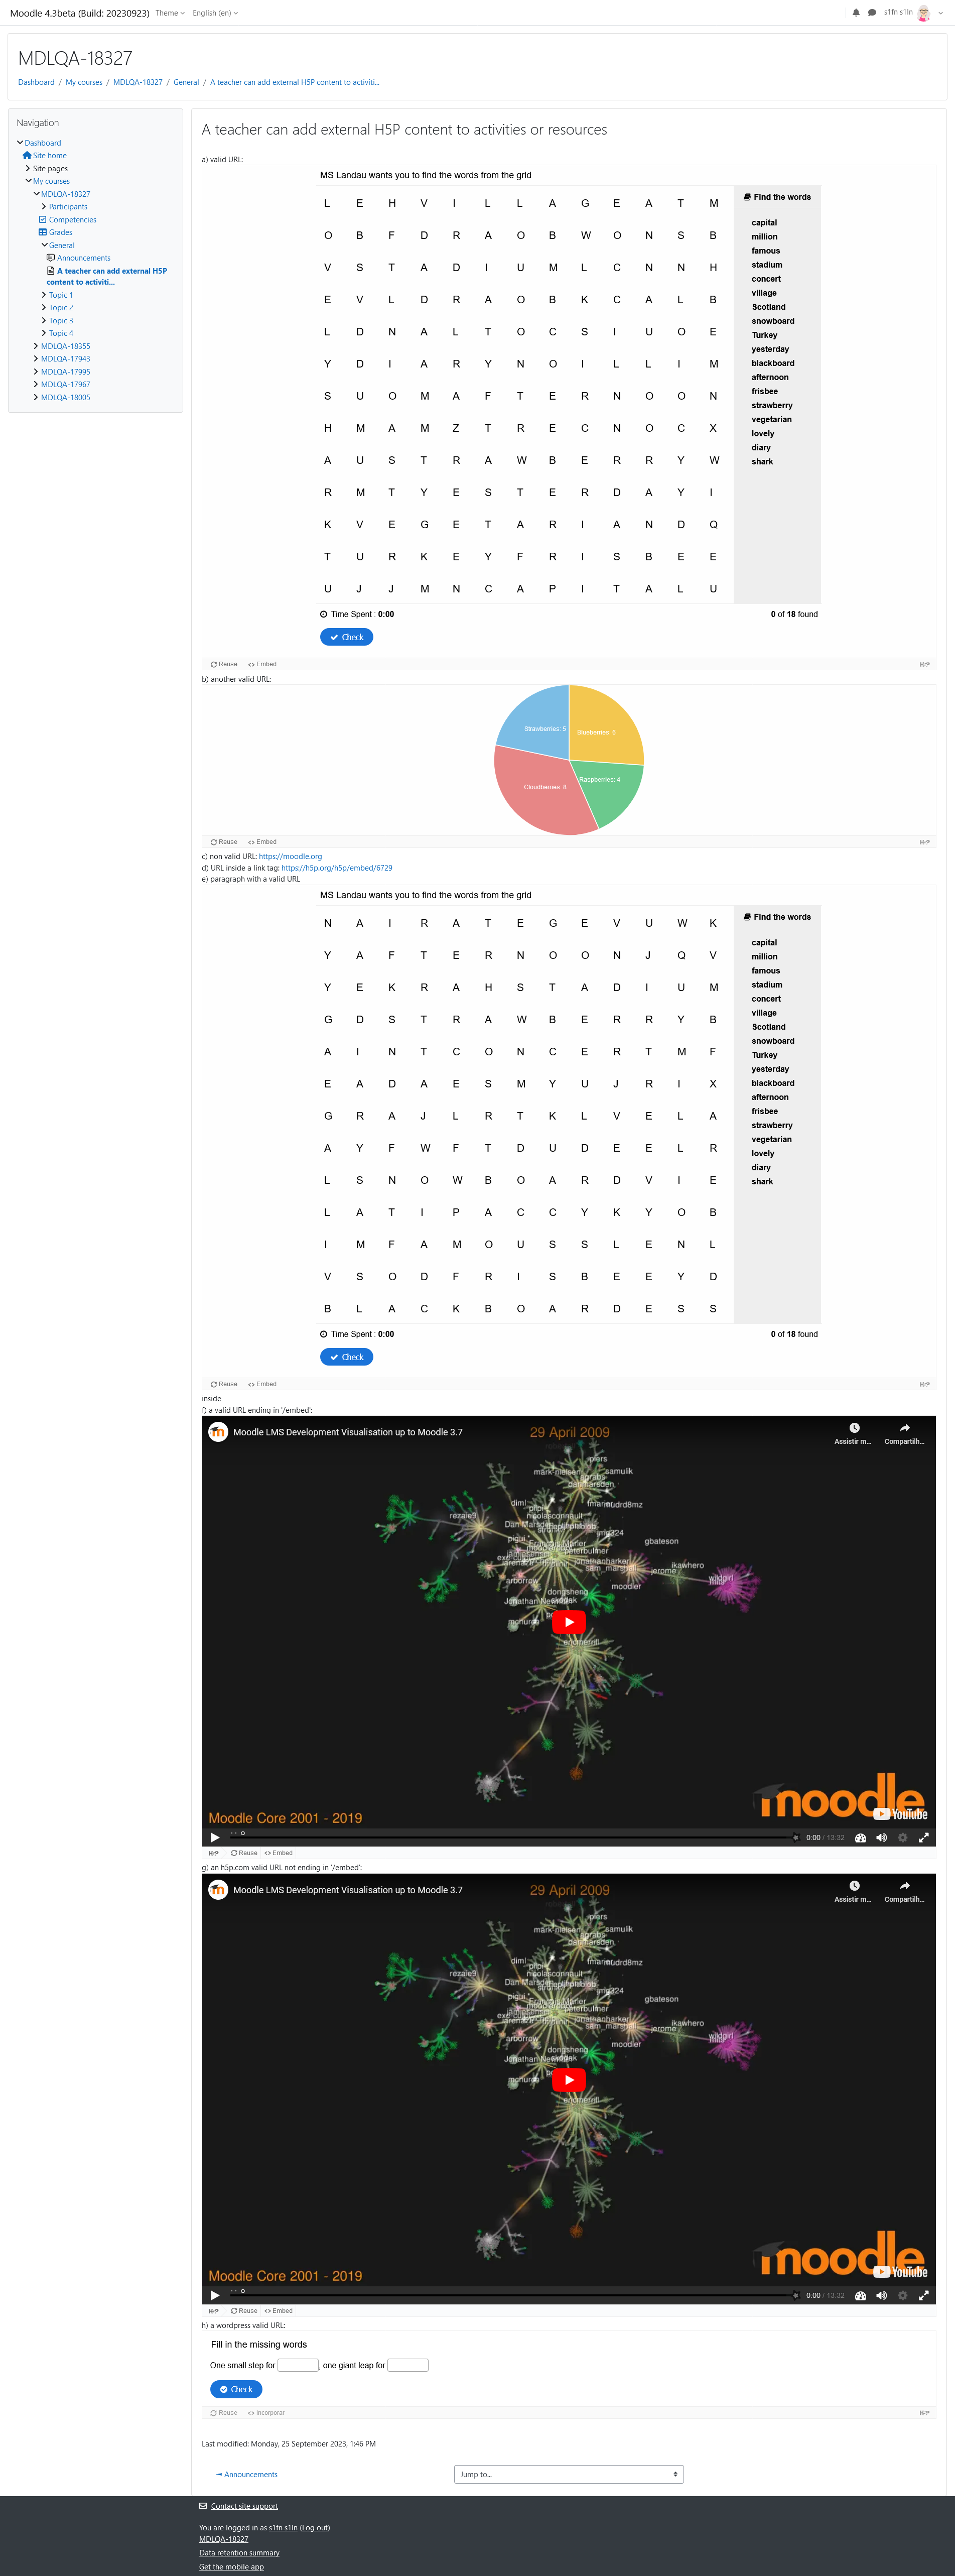This screenshot has width=955, height=2576.
Task: Open the messaging speech bubble icon
Action: pyautogui.click(x=872, y=13)
